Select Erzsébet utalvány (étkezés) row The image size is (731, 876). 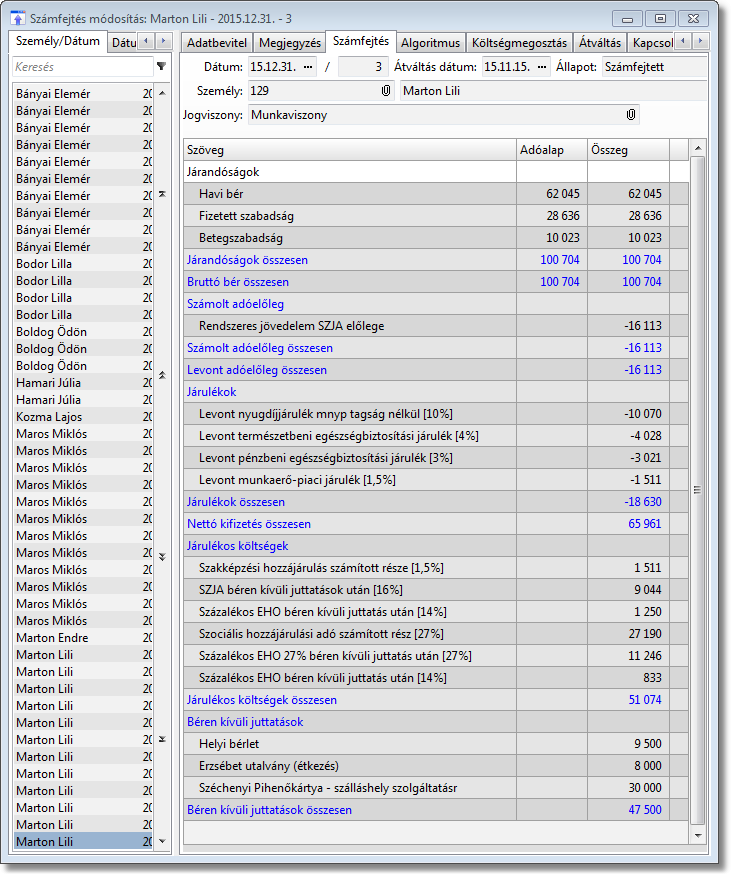436,766
